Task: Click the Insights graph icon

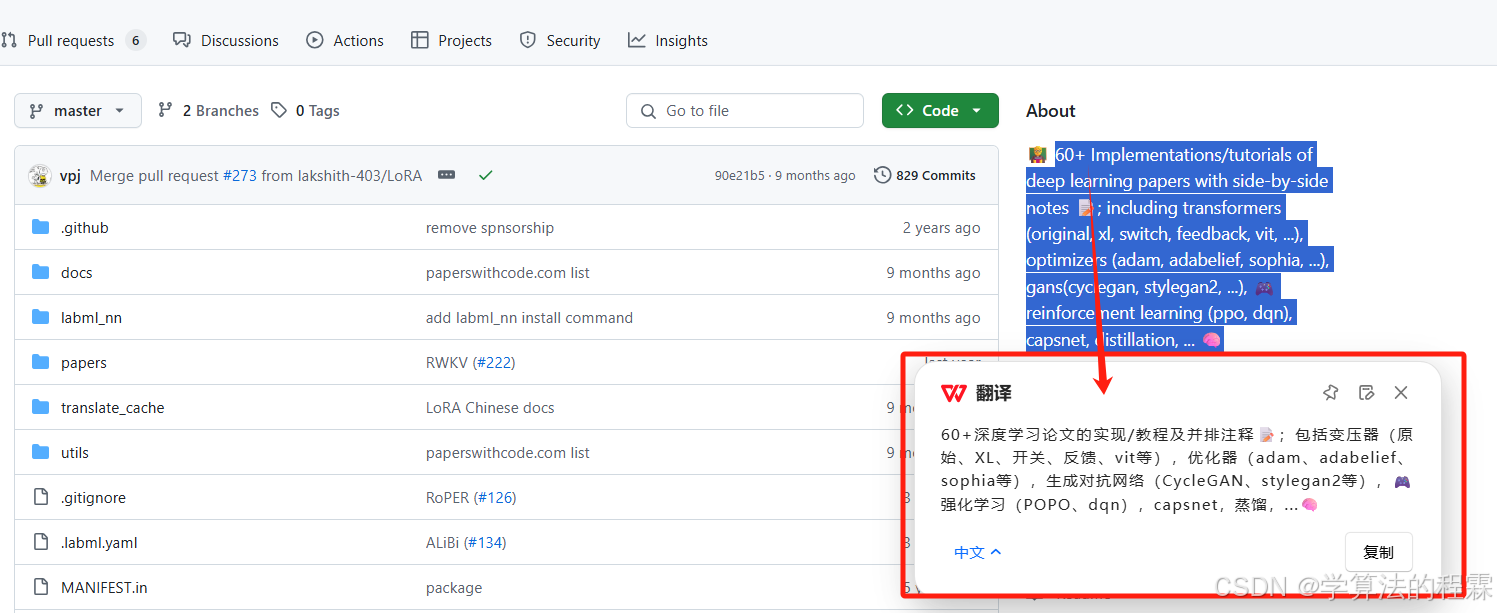Action: (x=637, y=40)
